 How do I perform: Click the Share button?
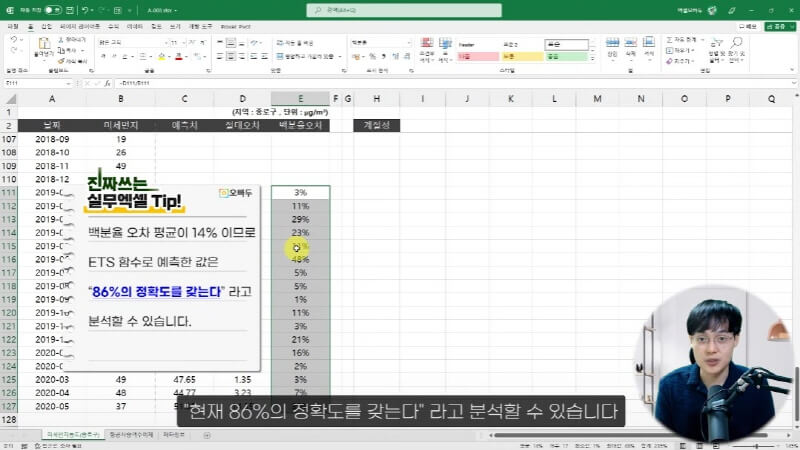tap(780, 26)
